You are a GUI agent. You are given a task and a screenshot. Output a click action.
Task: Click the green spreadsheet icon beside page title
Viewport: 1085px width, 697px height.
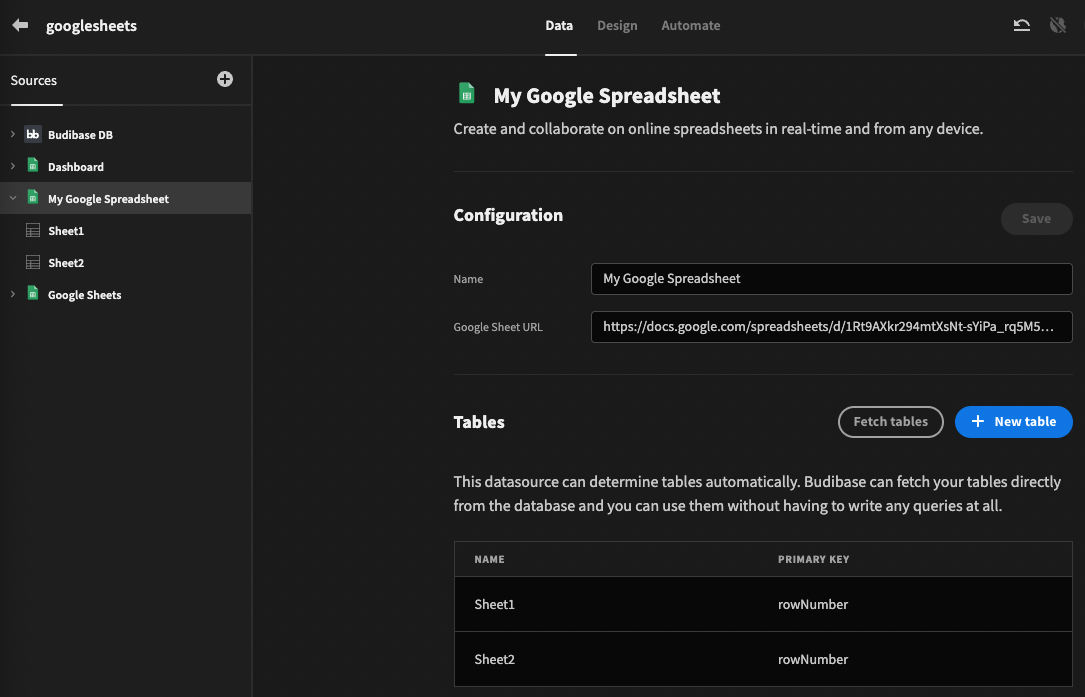pyautogui.click(x=467, y=93)
